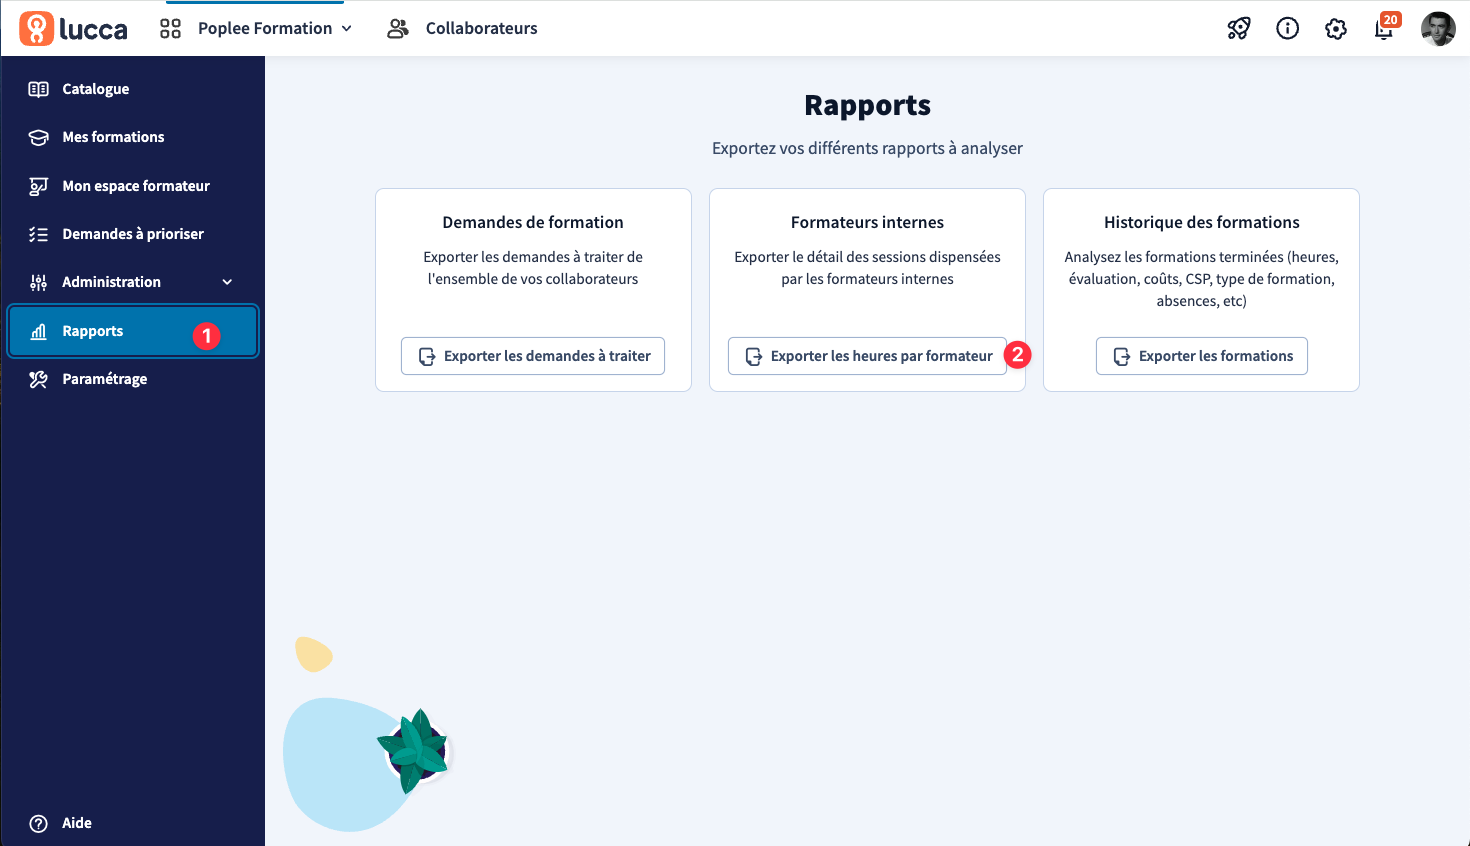Image resolution: width=1470 pixels, height=846 pixels.
Task: Click Exporter les demandes à traiter
Action: 533,356
